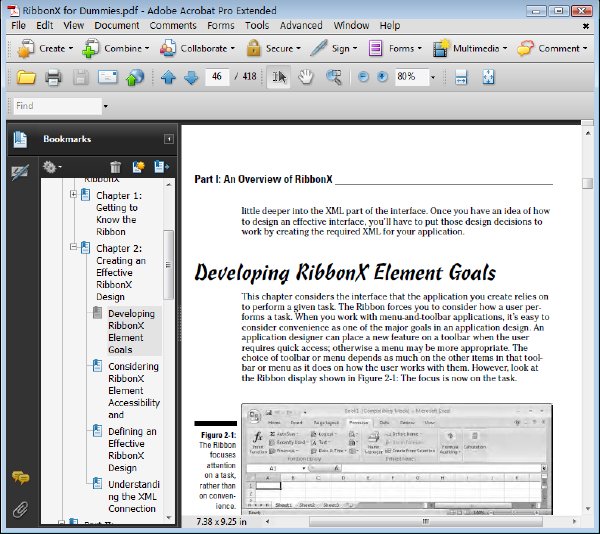The image size is (600, 534).
Task: Open the Window menu
Action: [351, 26]
